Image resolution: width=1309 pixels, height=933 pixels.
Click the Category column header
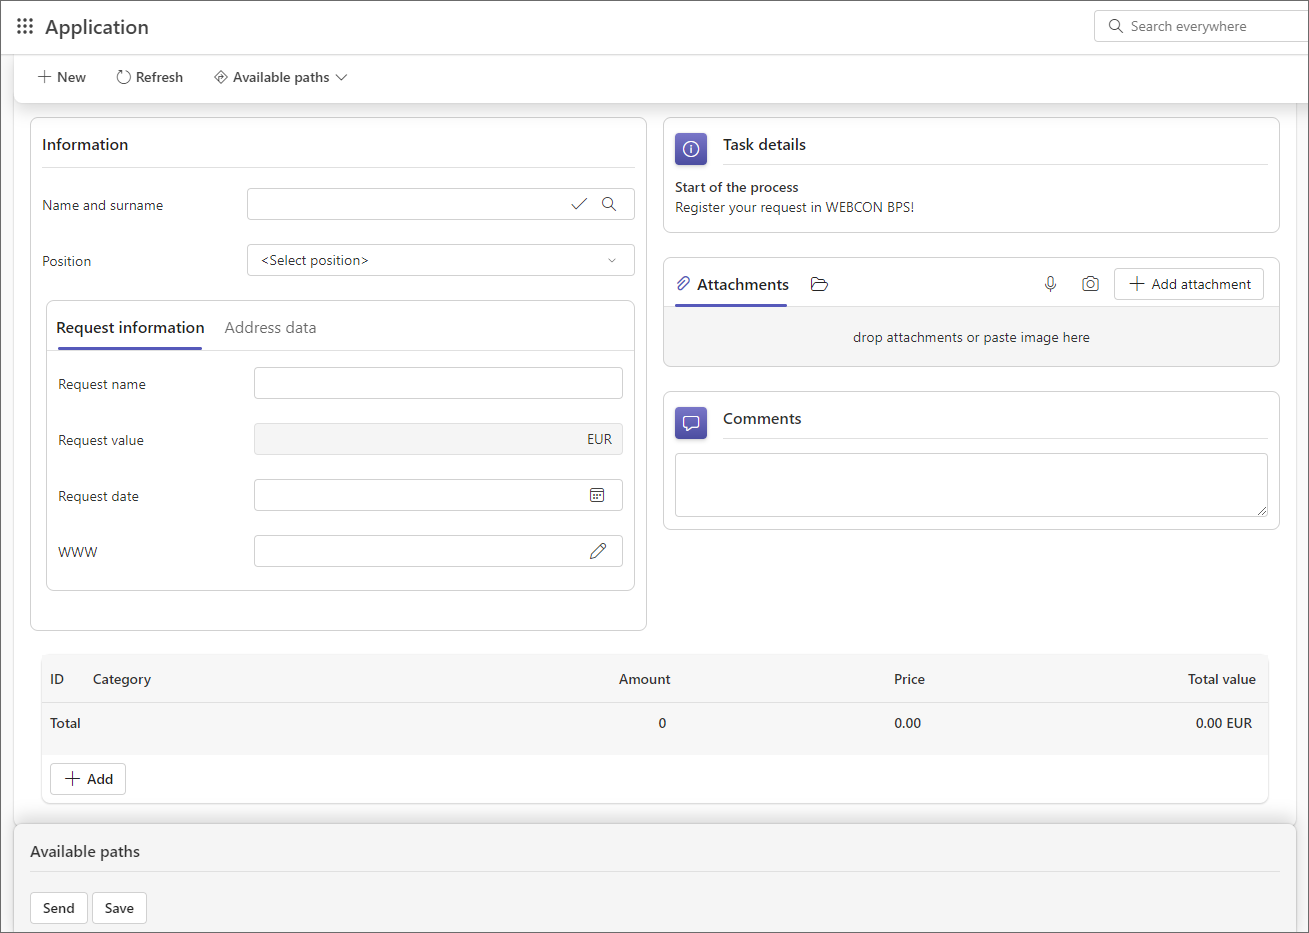pyautogui.click(x=122, y=679)
